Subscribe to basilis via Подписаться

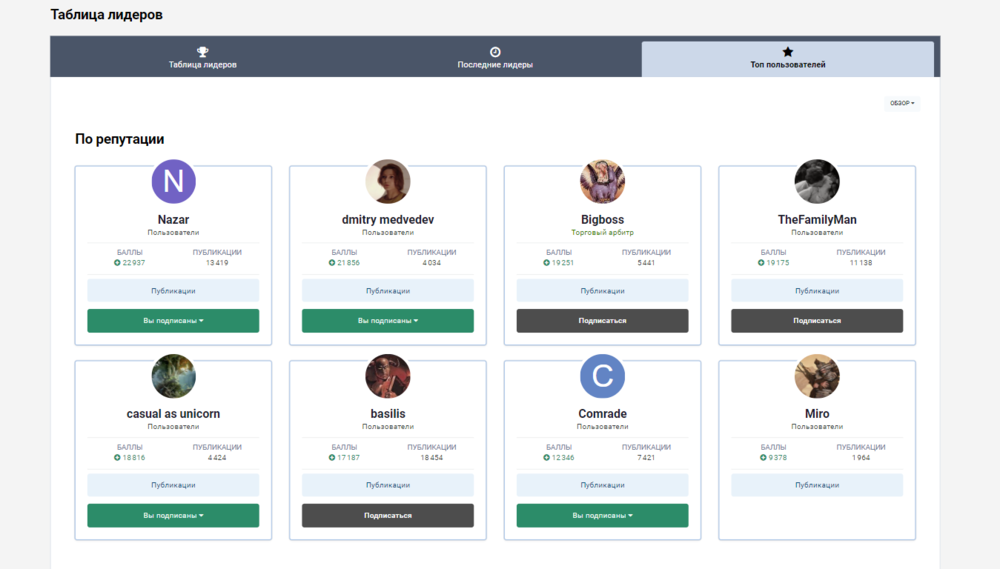pyautogui.click(x=387, y=516)
